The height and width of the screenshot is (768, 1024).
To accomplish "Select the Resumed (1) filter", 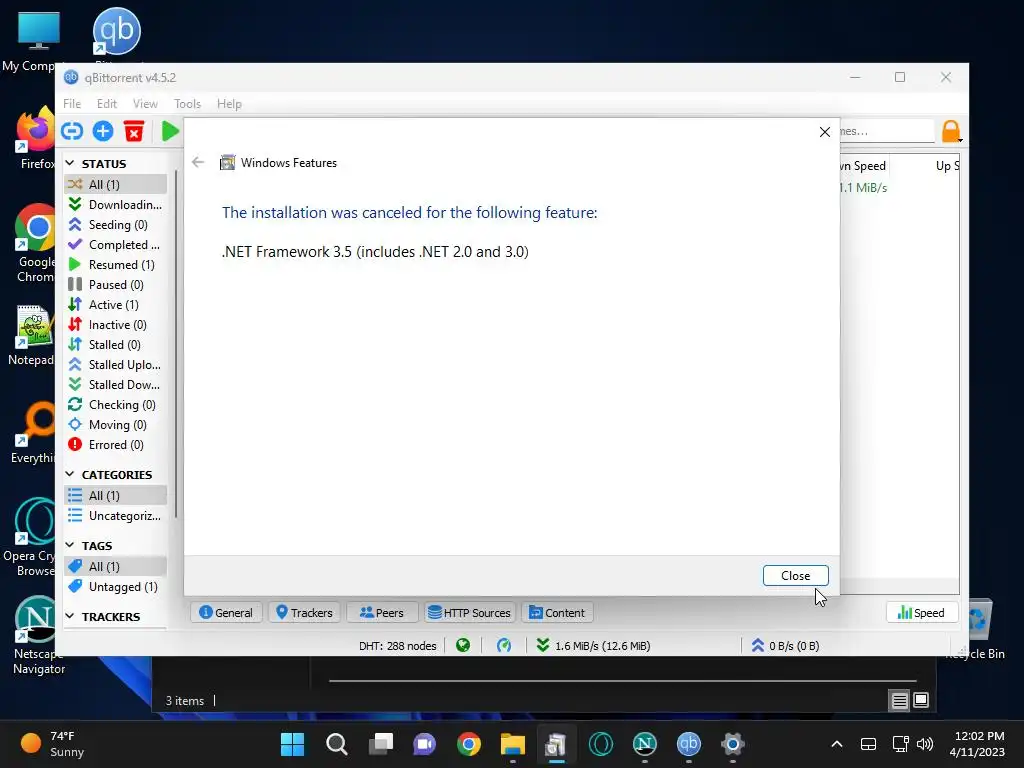I will point(116,264).
